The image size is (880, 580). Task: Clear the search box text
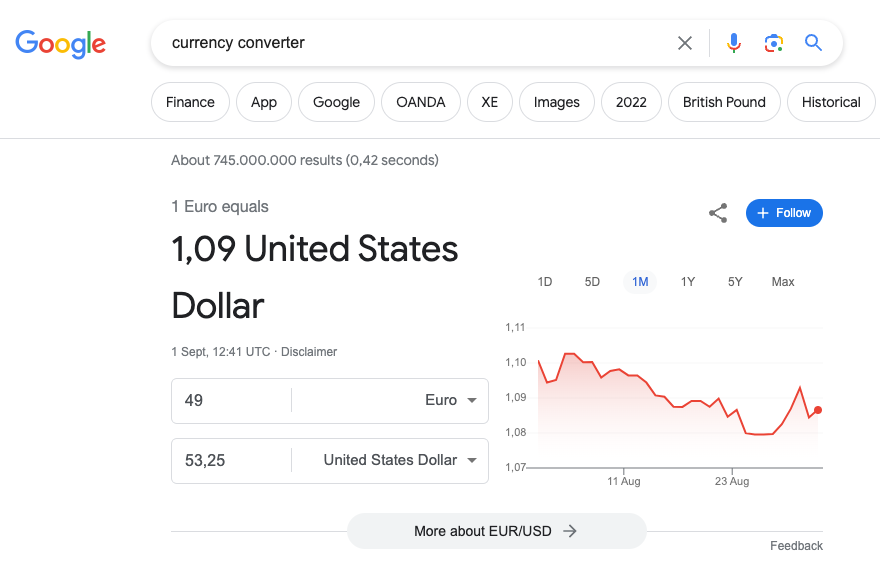pyautogui.click(x=685, y=43)
